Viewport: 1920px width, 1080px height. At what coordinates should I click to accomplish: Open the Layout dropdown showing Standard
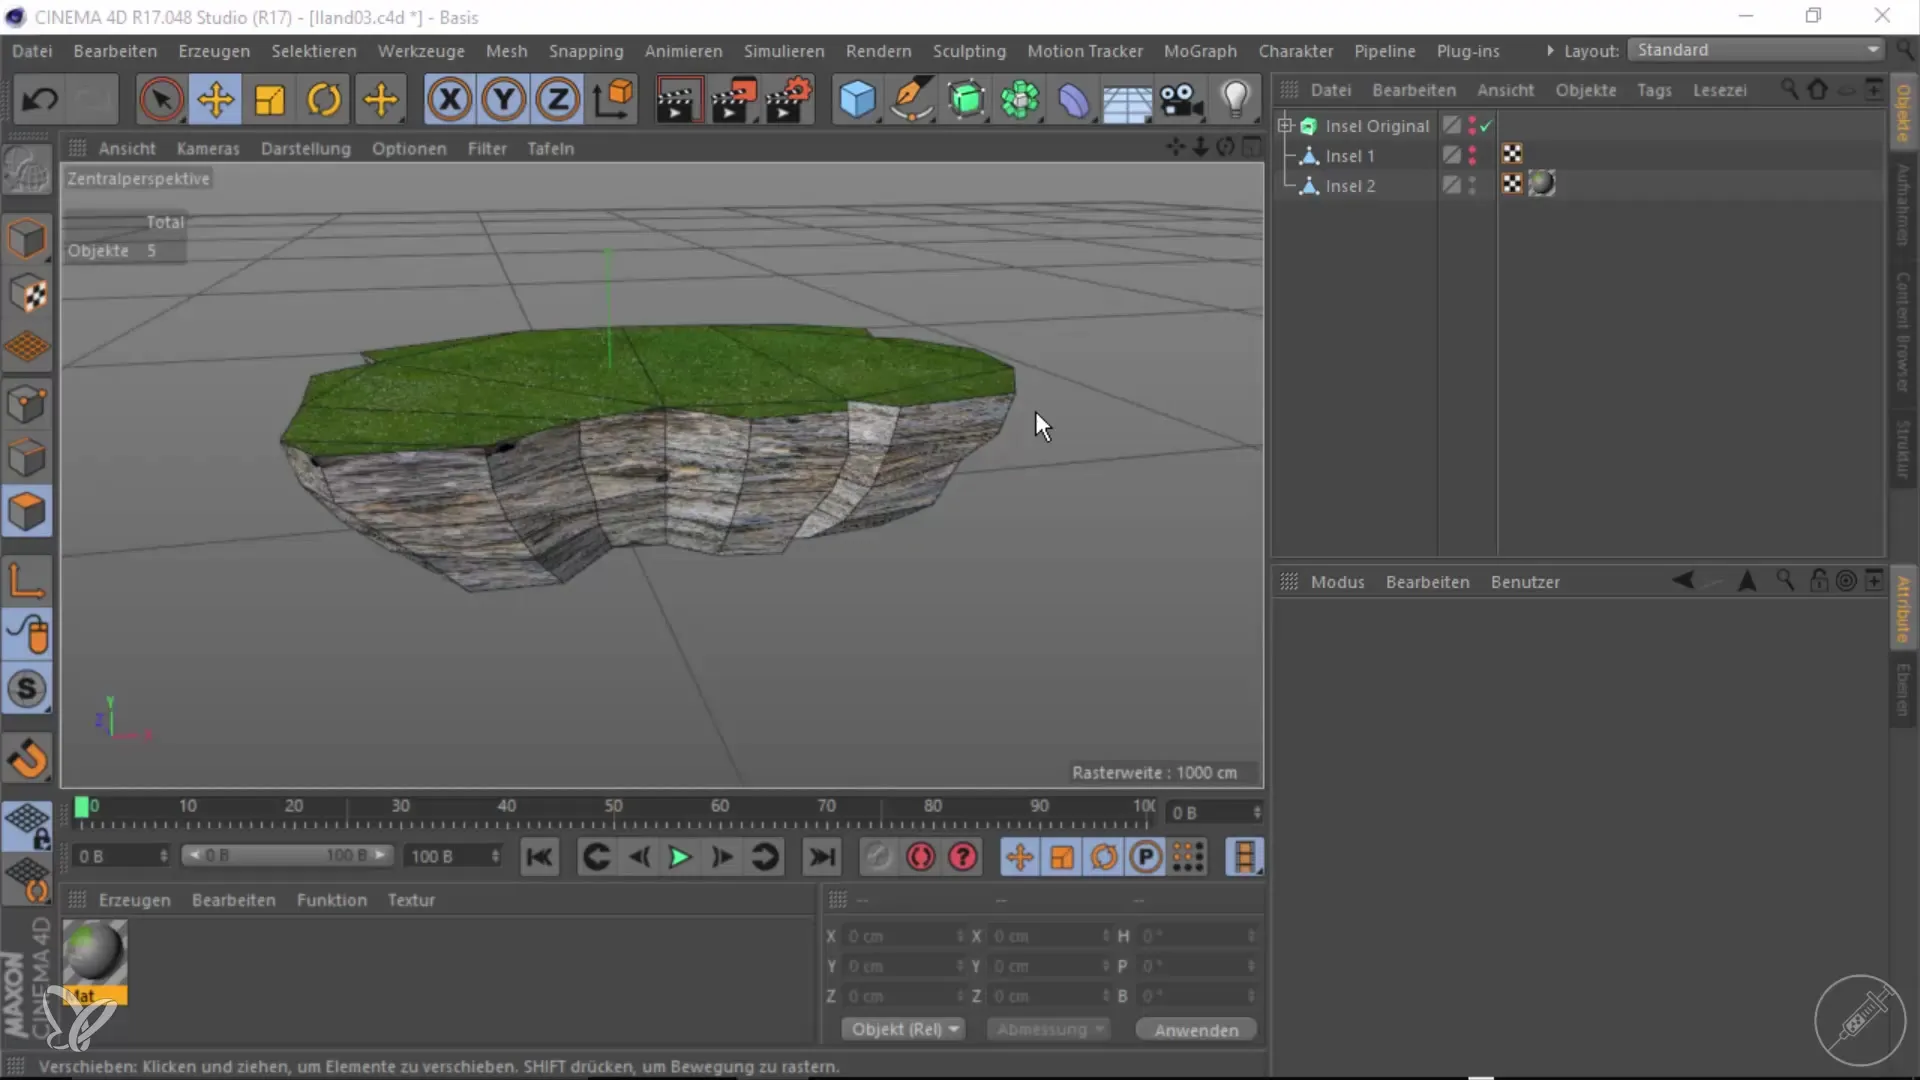(x=1756, y=50)
